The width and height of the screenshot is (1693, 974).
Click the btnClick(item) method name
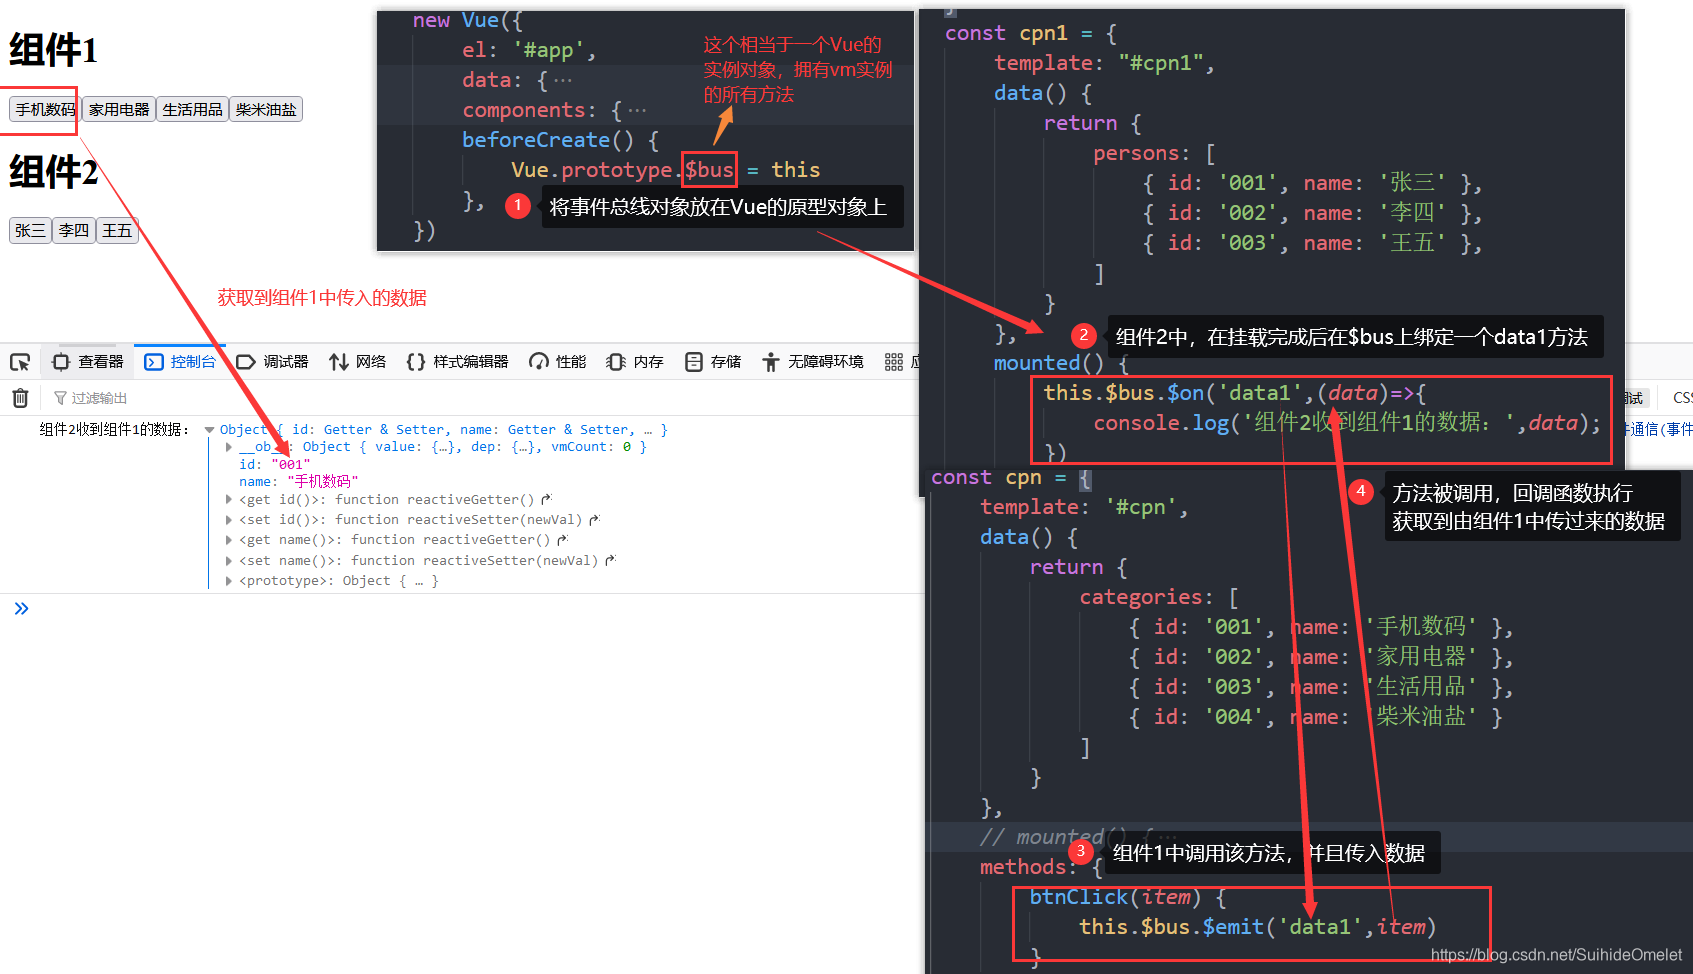[1115, 897]
